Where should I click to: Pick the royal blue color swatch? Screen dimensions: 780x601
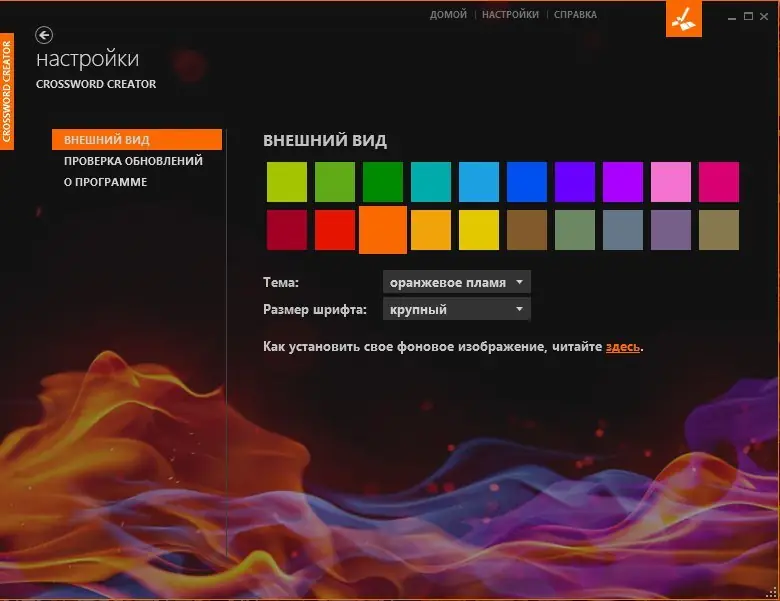[527, 182]
